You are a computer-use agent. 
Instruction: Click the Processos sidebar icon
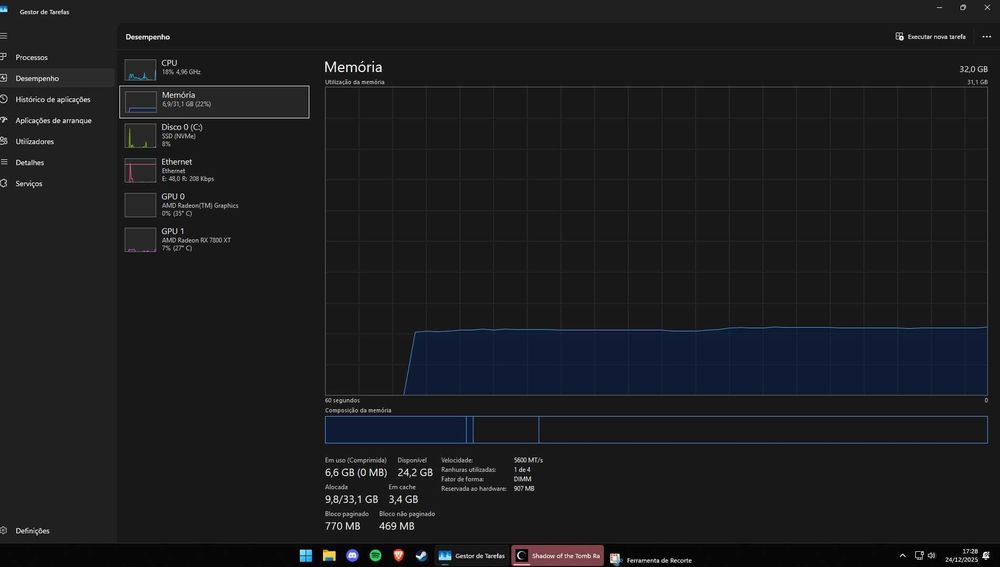tap(4, 57)
